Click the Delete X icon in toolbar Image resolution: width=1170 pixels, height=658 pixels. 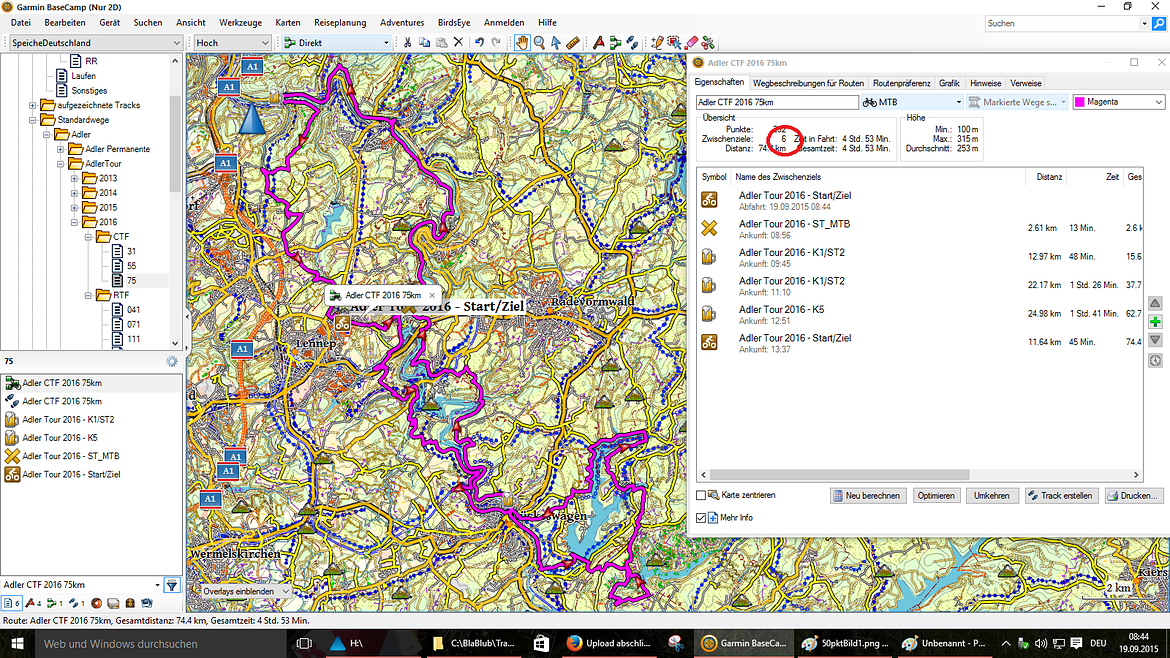tap(458, 43)
